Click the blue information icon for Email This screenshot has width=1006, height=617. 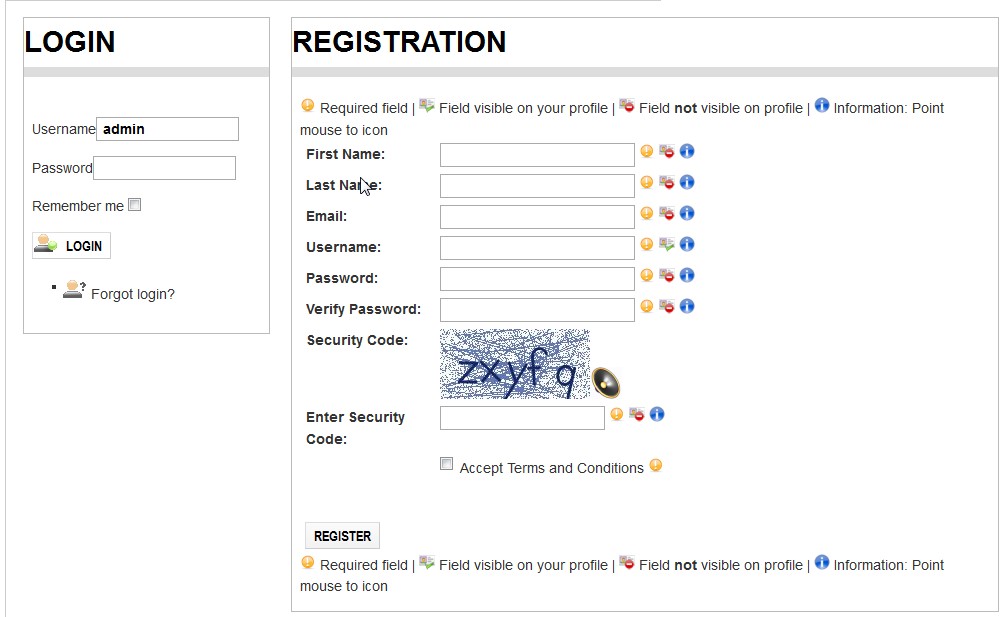coord(686,213)
